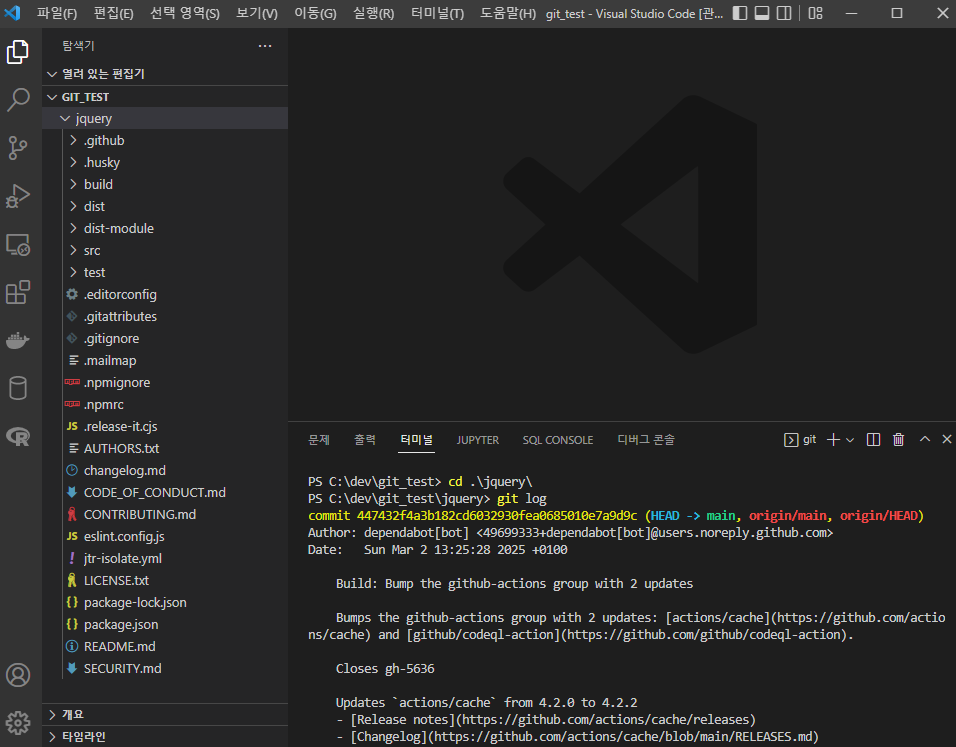Screen dimensions: 956x747
Task: Open the Database view icon
Action: click(18, 388)
